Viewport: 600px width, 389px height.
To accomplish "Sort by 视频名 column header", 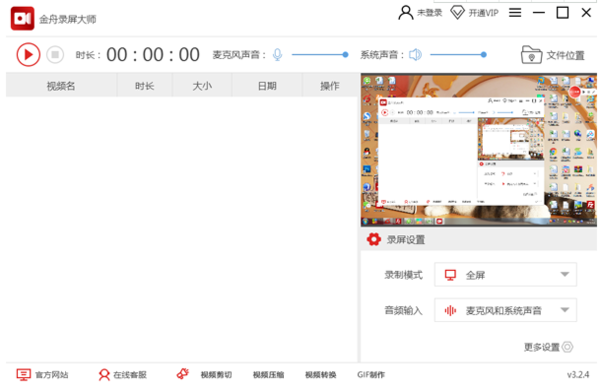I will point(61,86).
